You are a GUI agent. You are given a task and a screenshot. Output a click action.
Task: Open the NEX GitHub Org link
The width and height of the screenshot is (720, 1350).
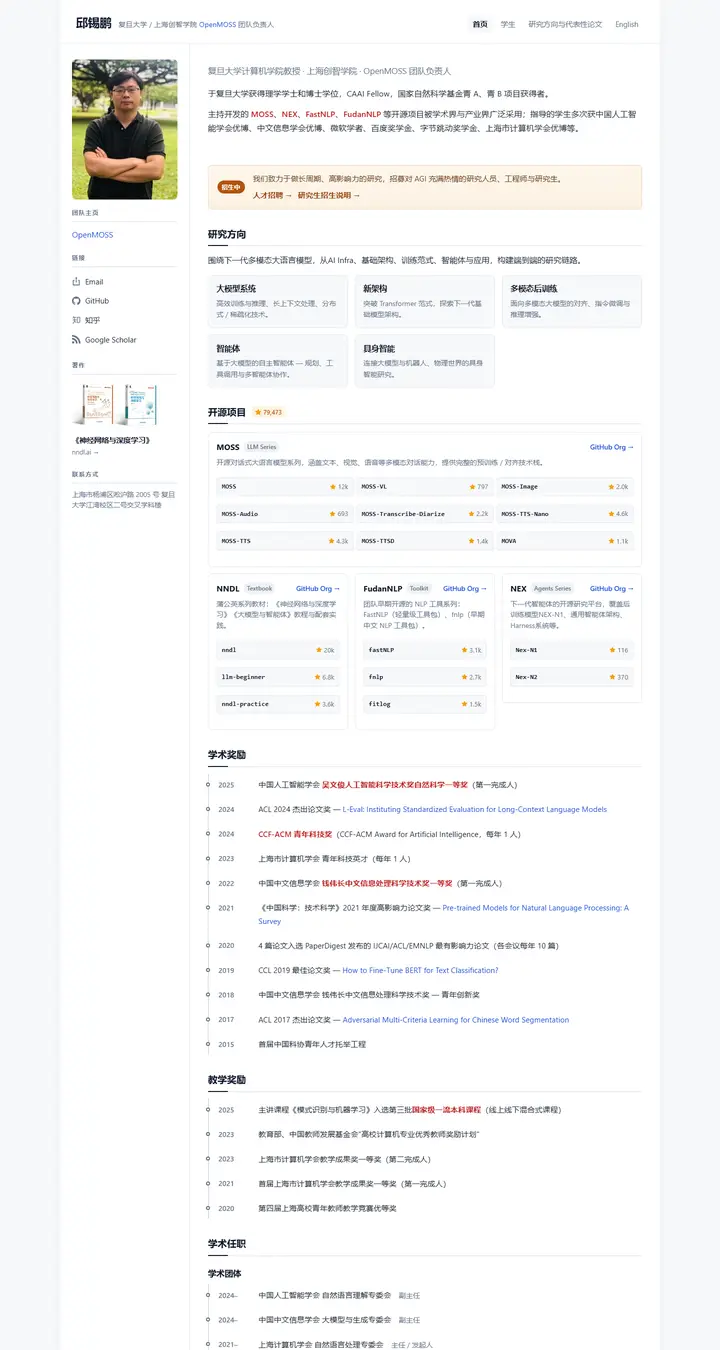(x=612, y=588)
